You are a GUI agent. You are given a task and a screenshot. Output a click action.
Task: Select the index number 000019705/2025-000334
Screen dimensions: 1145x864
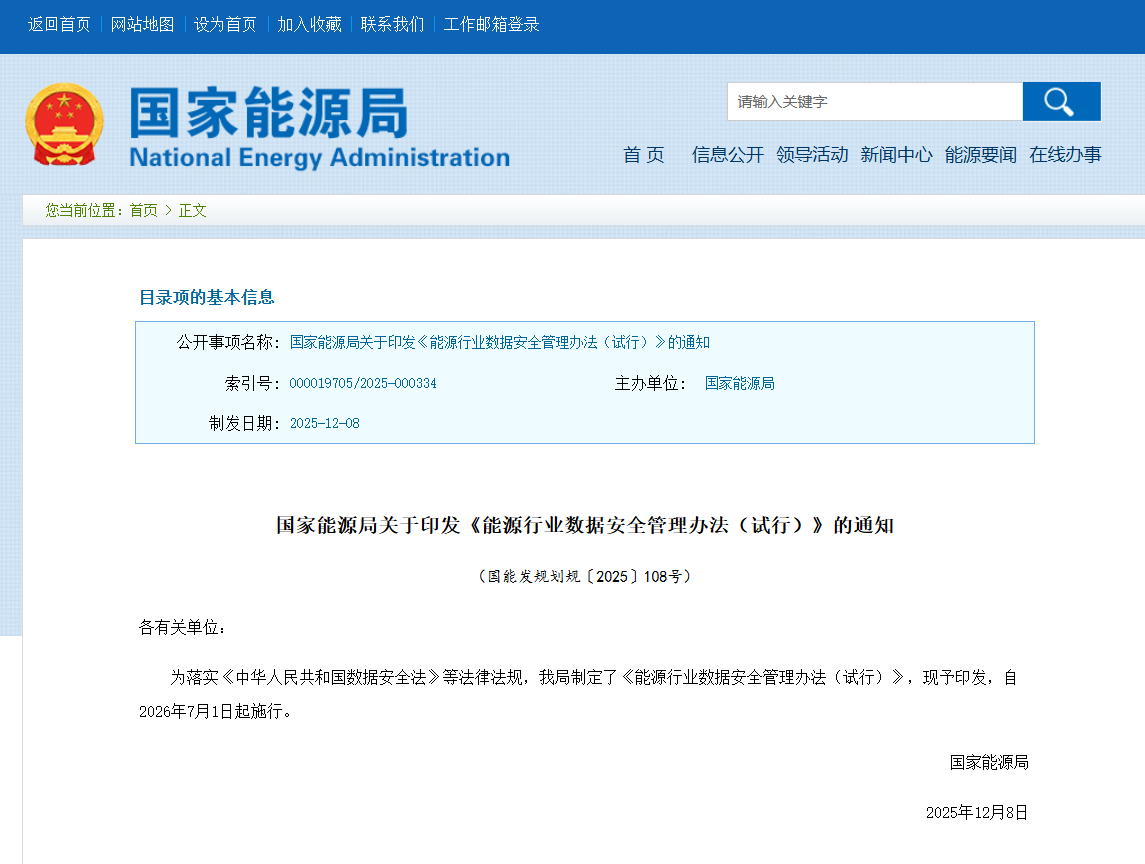pos(363,384)
